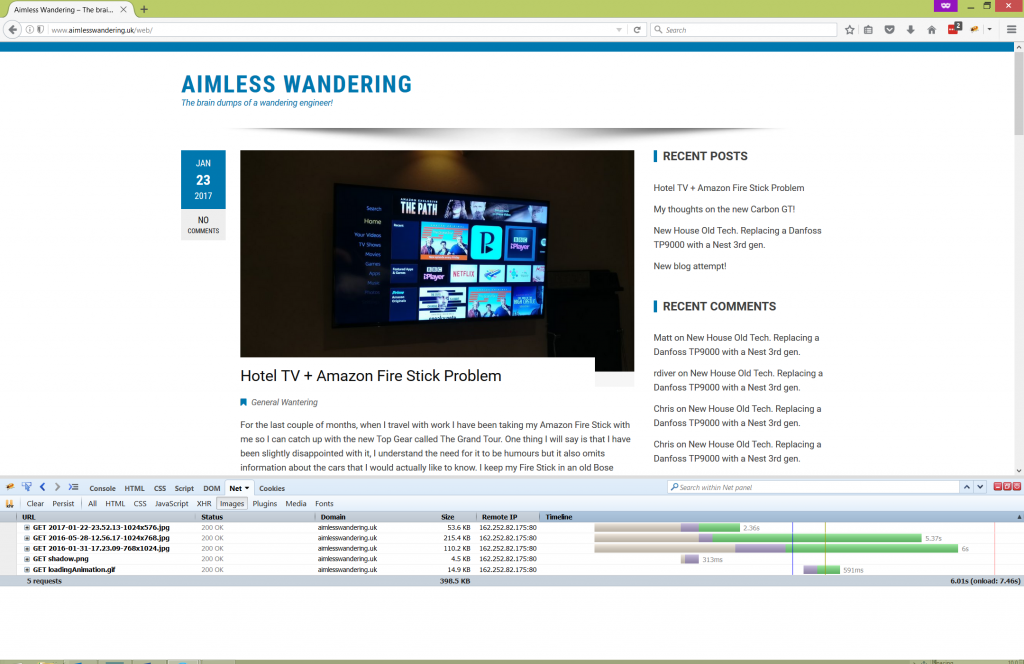Open the command editor via the chevron icon

[72, 488]
